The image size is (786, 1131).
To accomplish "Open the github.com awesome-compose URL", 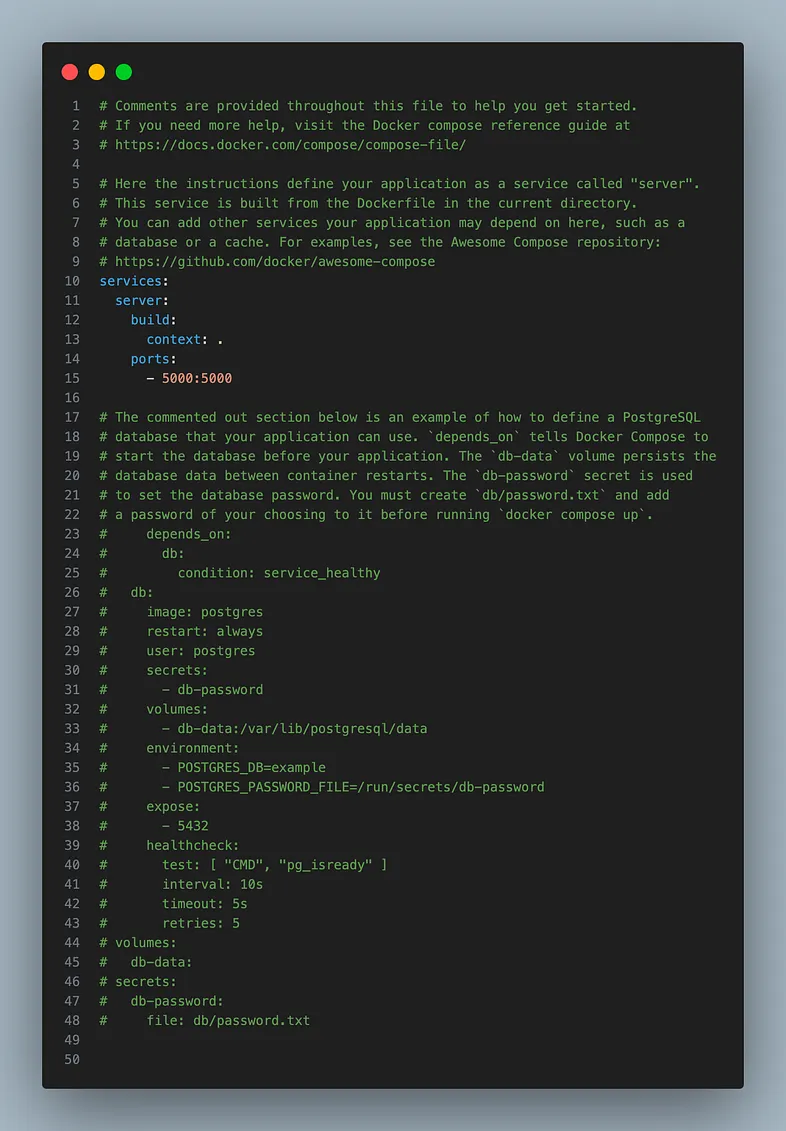I will coord(275,262).
